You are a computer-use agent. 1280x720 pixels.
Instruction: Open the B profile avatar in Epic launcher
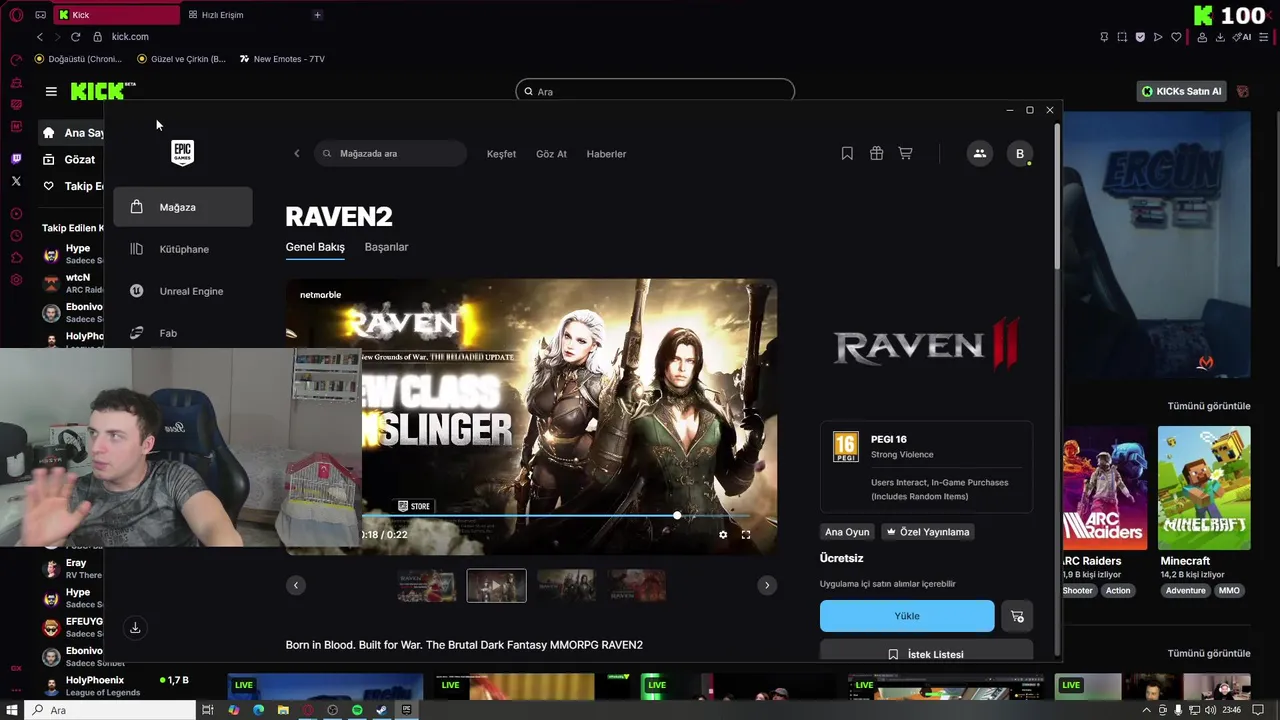point(1019,153)
